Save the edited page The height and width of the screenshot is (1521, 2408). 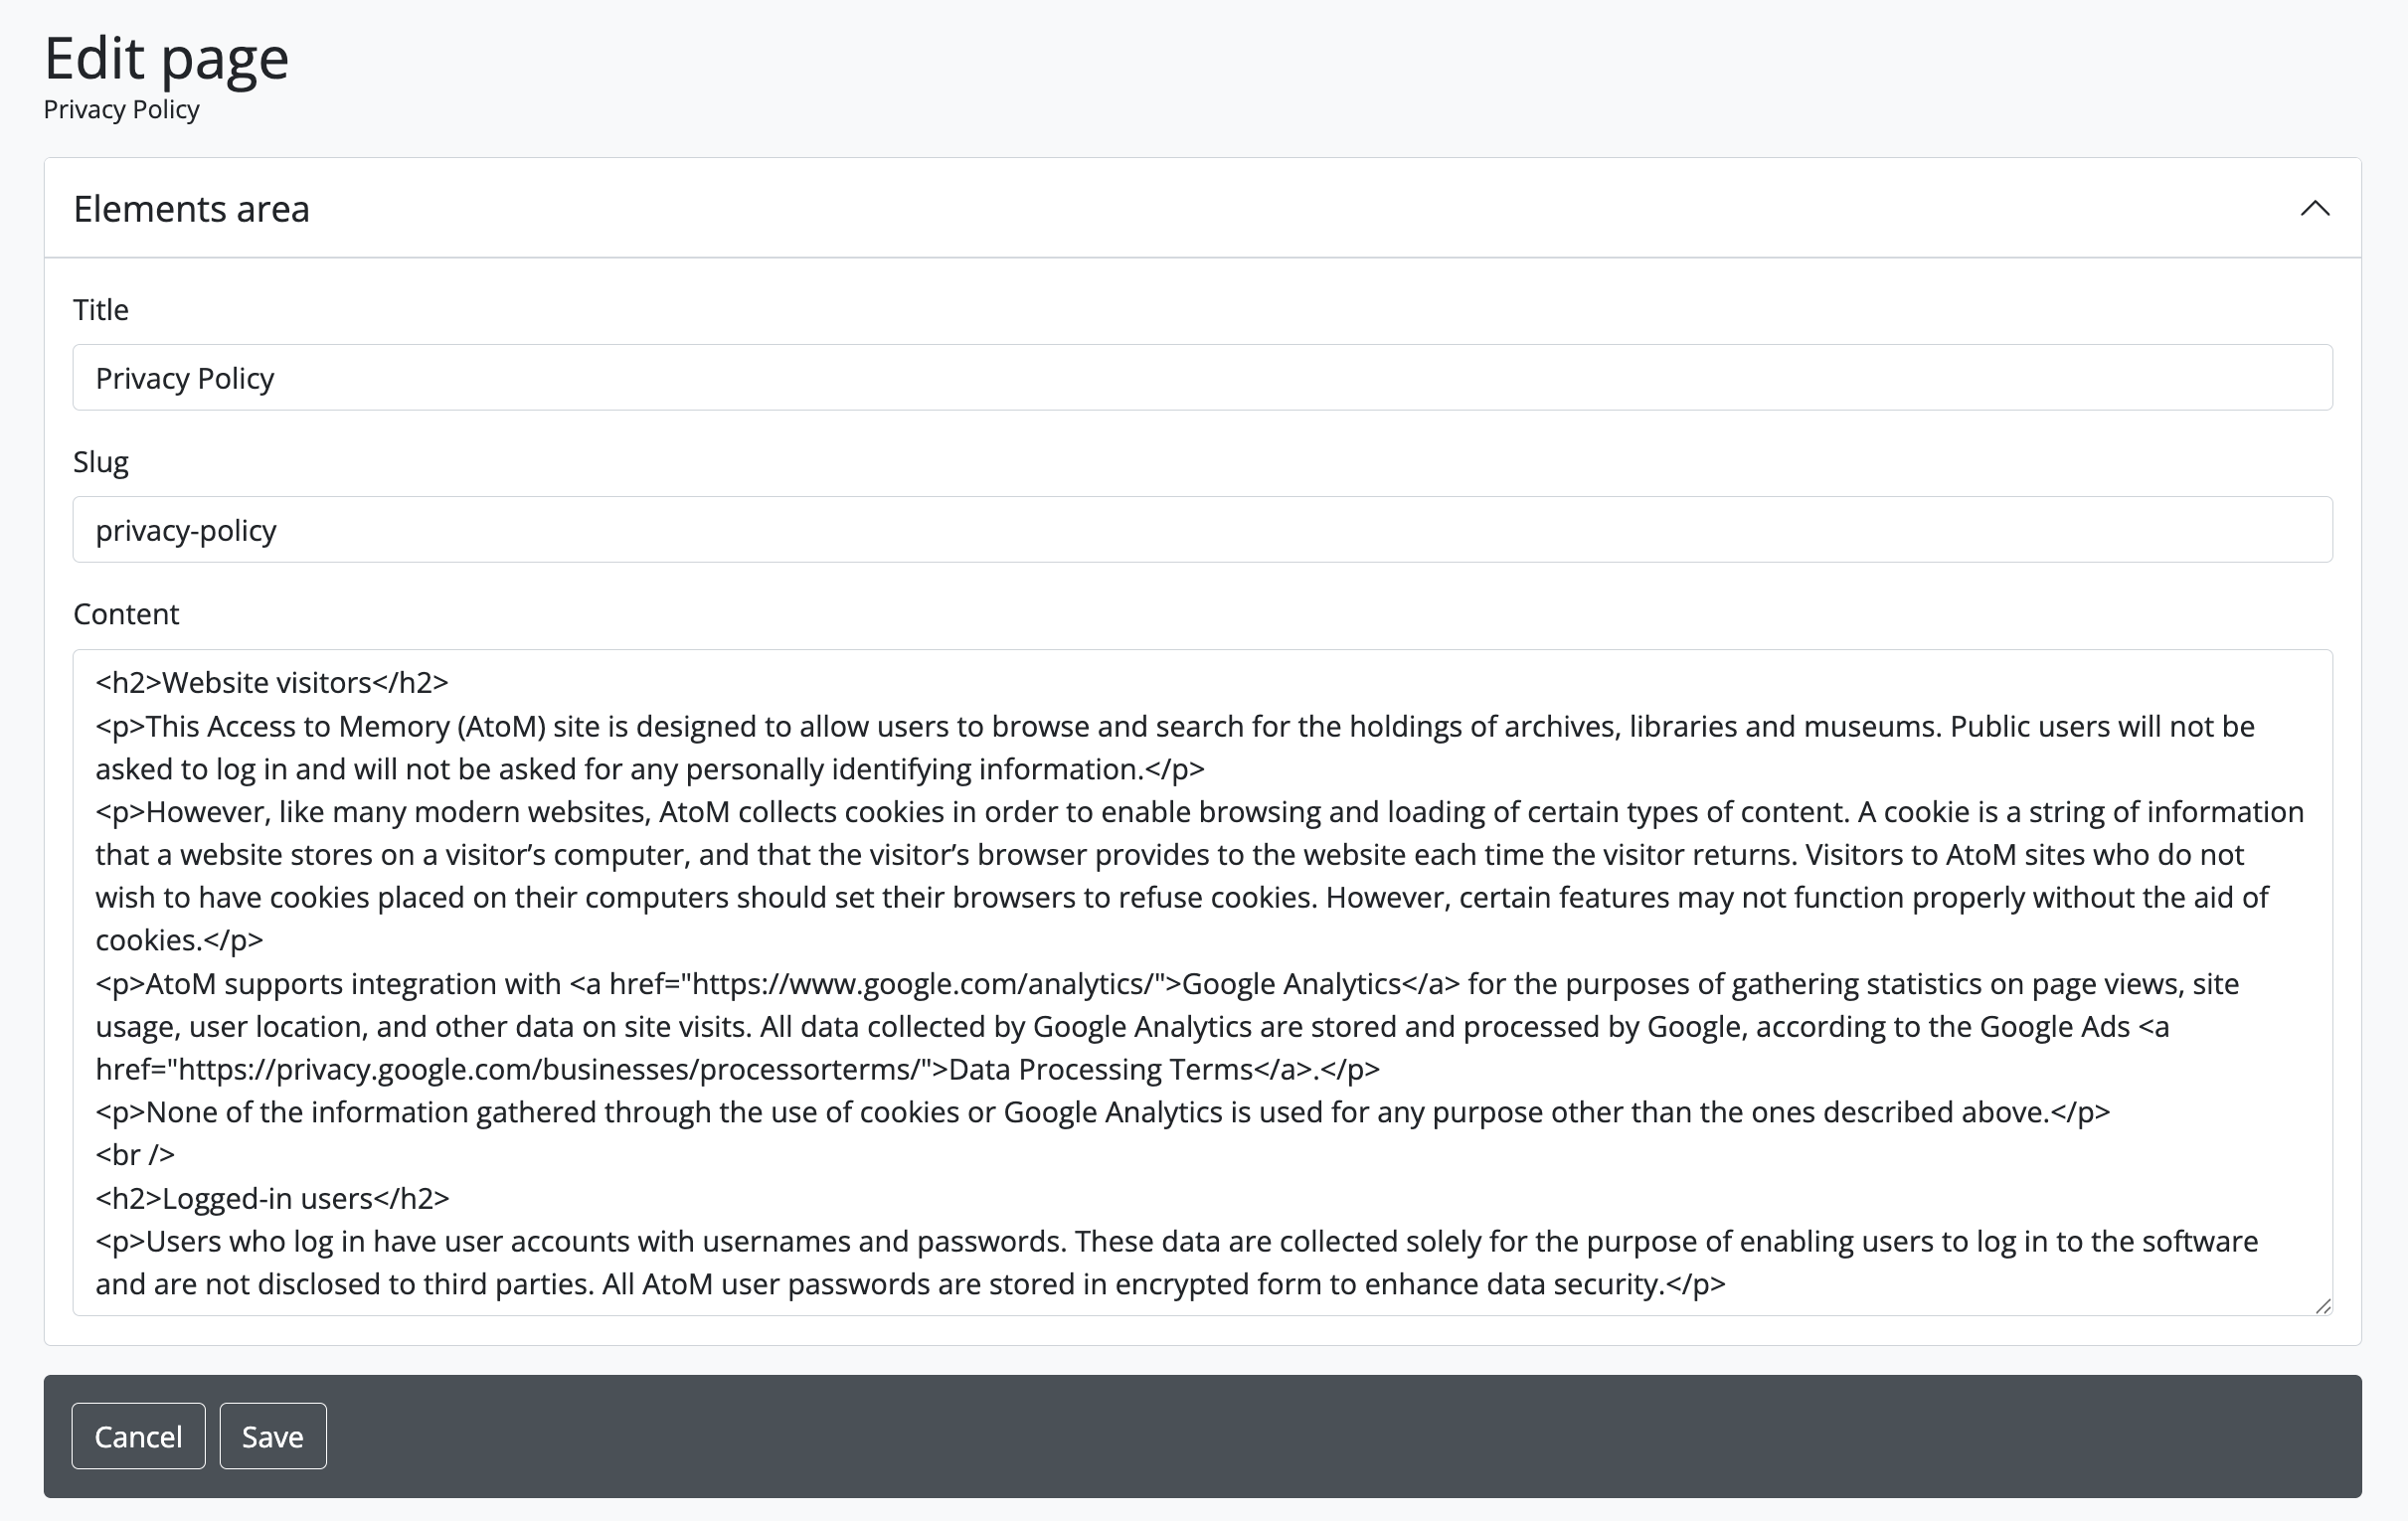point(272,1436)
